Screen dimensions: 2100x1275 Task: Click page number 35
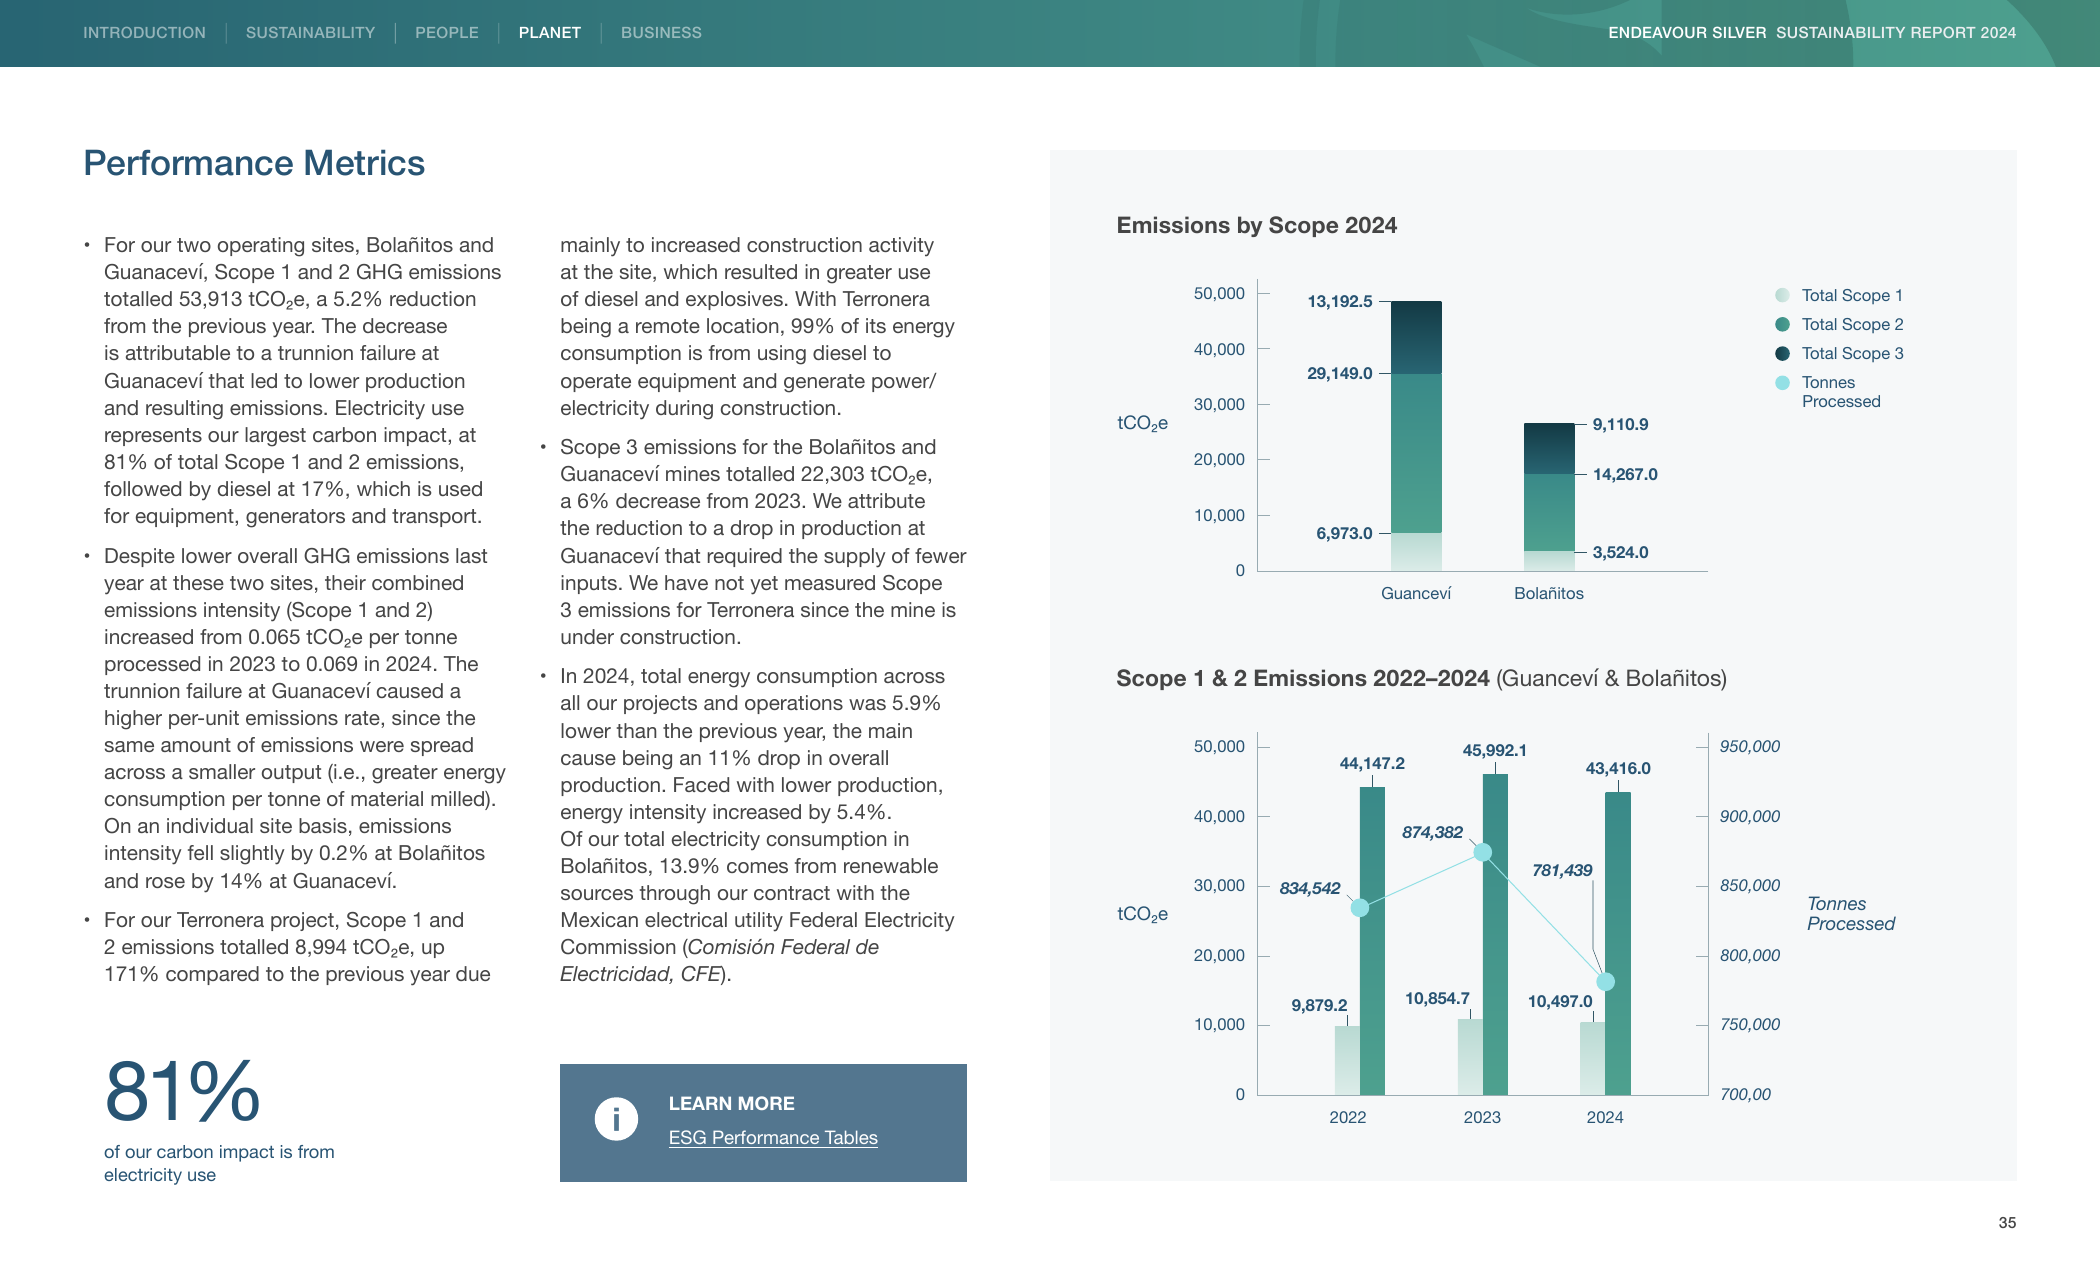click(2007, 1223)
